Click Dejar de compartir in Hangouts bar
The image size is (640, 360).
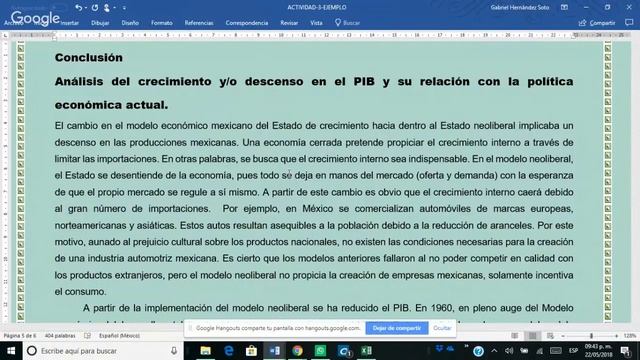pos(397,328)
